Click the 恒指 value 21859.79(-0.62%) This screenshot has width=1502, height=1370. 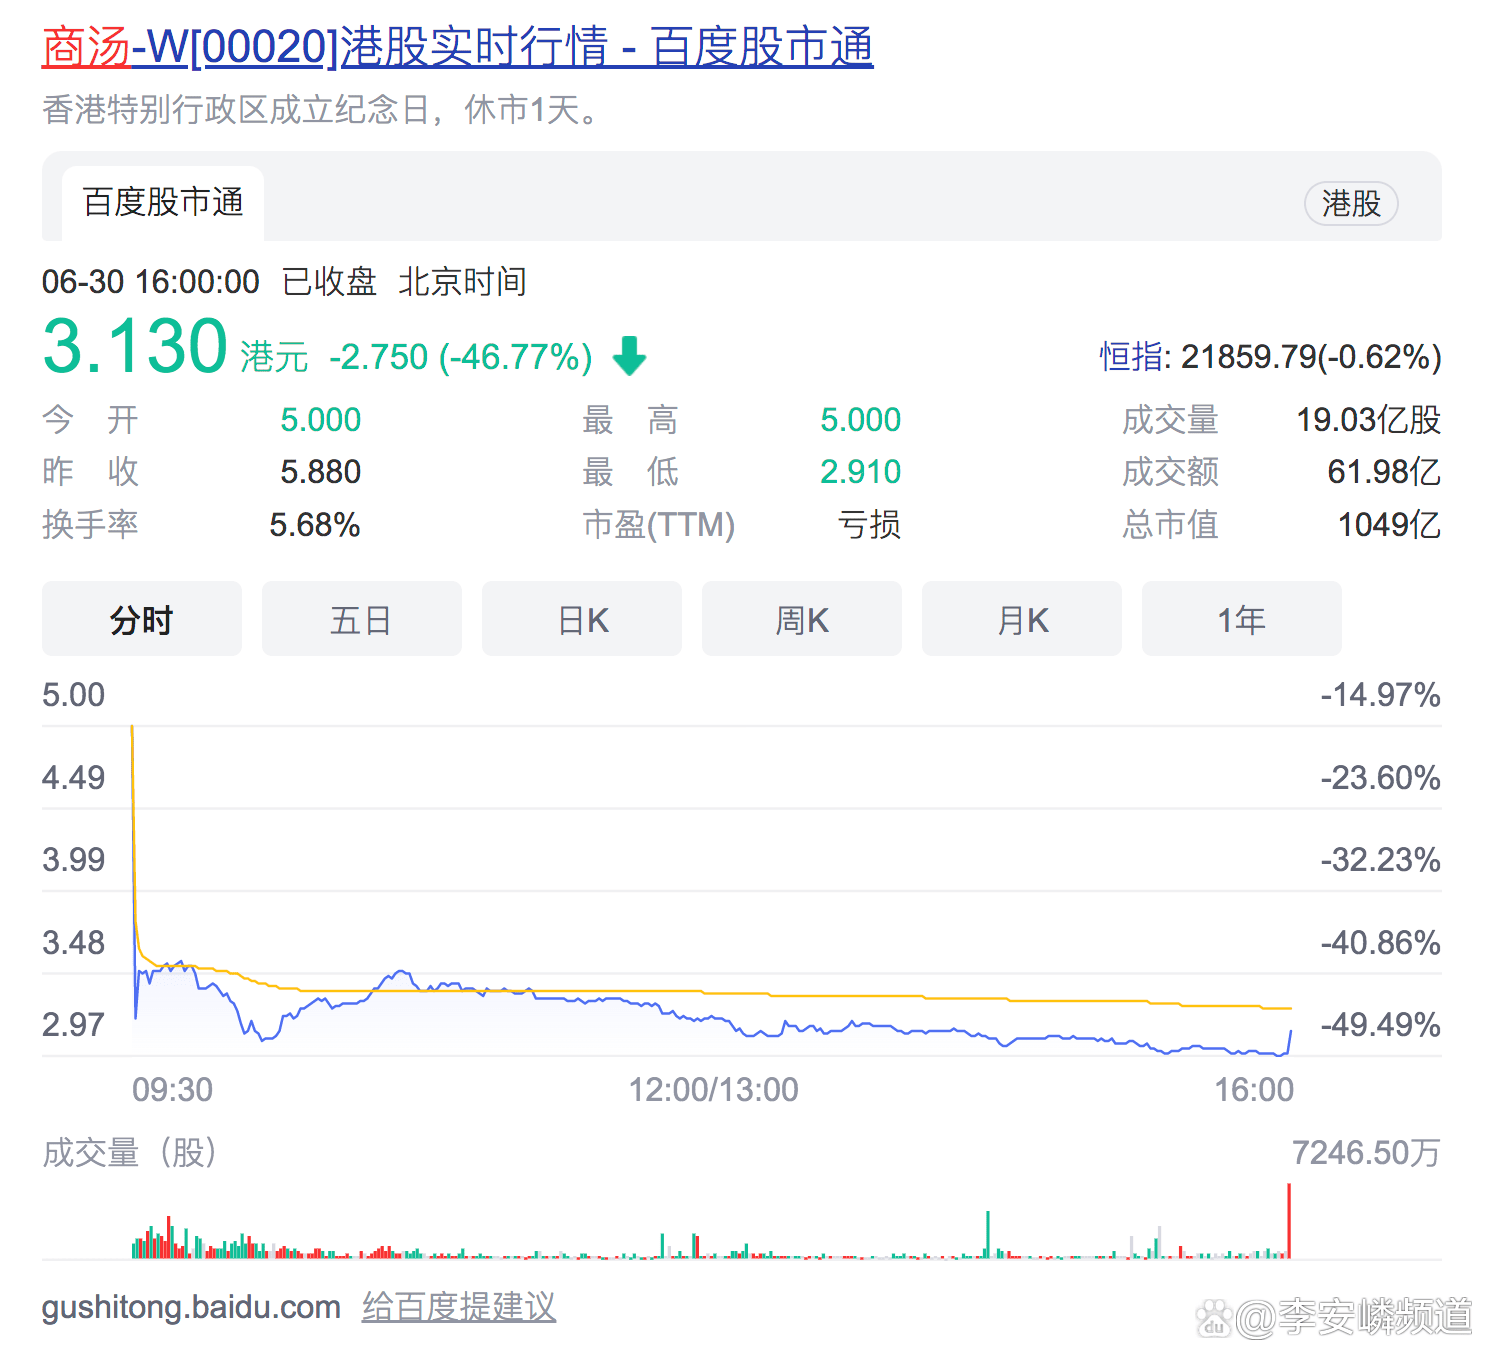pos(1311,356)
